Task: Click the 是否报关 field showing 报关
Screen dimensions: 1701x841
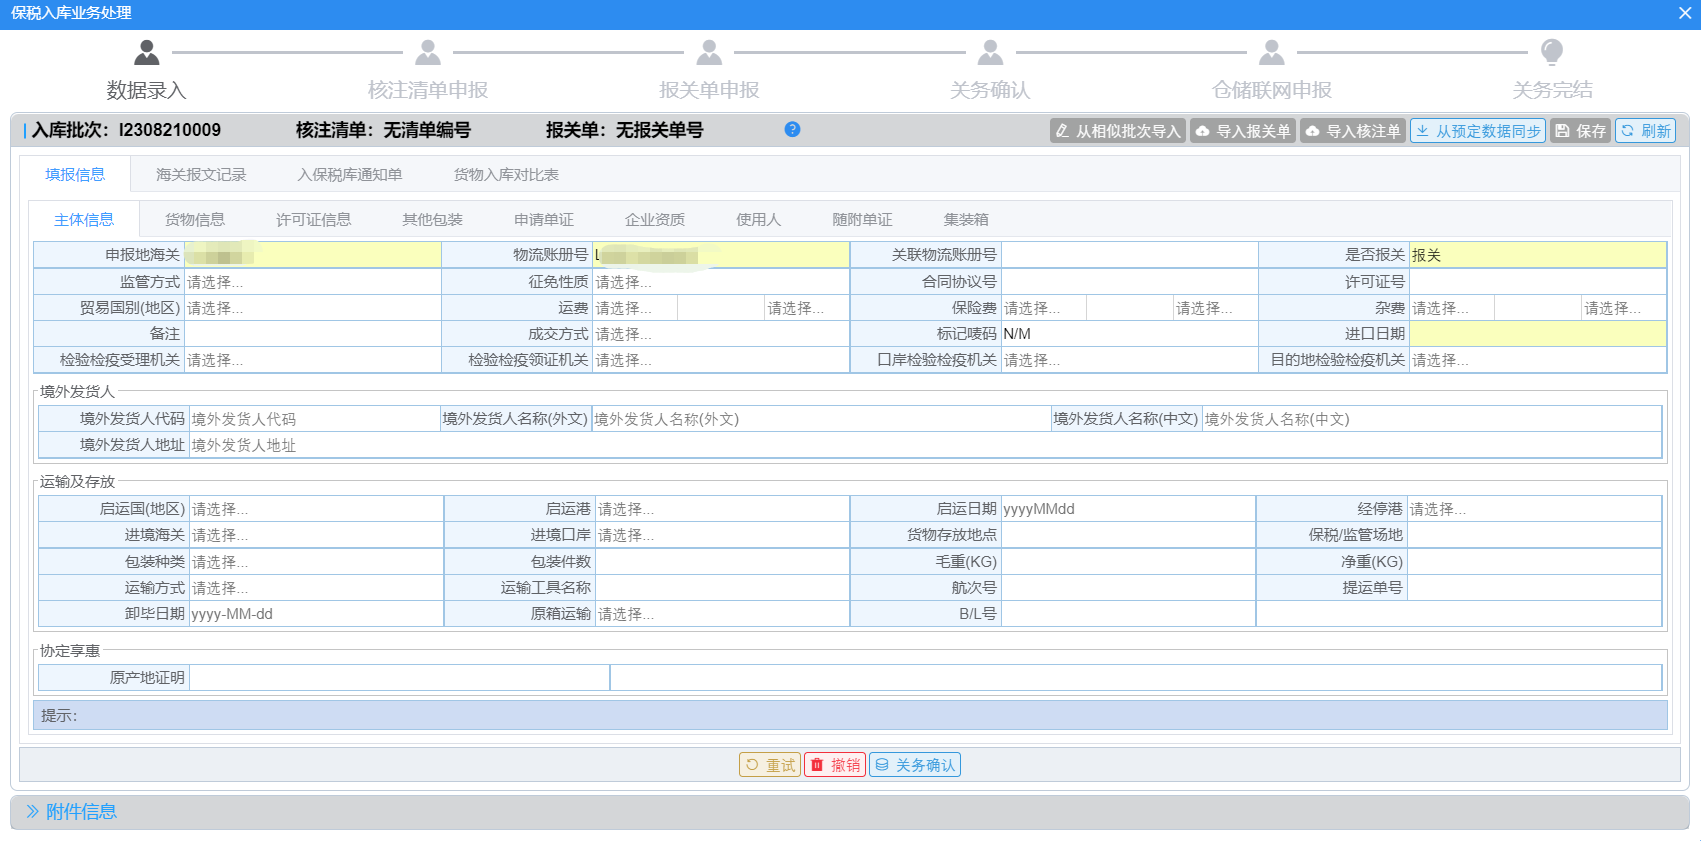Action: [x=1537, y=255]
